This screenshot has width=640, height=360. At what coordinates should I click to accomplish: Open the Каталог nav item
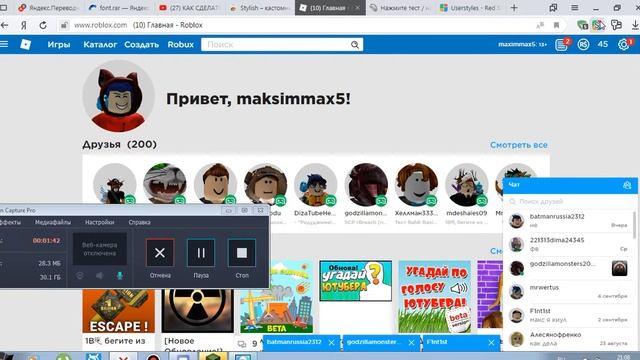click(100, 44)
